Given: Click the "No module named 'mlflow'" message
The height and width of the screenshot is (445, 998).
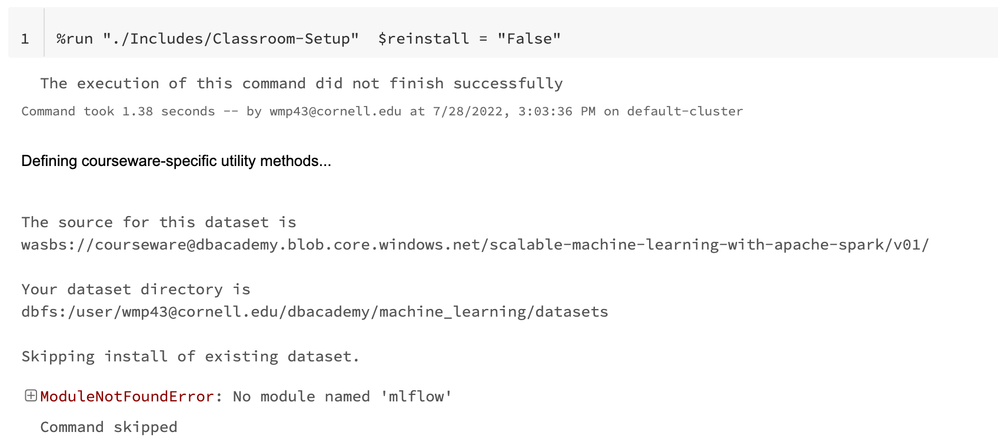Looking at the screenshot, I should pyautogui.click(x=342, y=397).
